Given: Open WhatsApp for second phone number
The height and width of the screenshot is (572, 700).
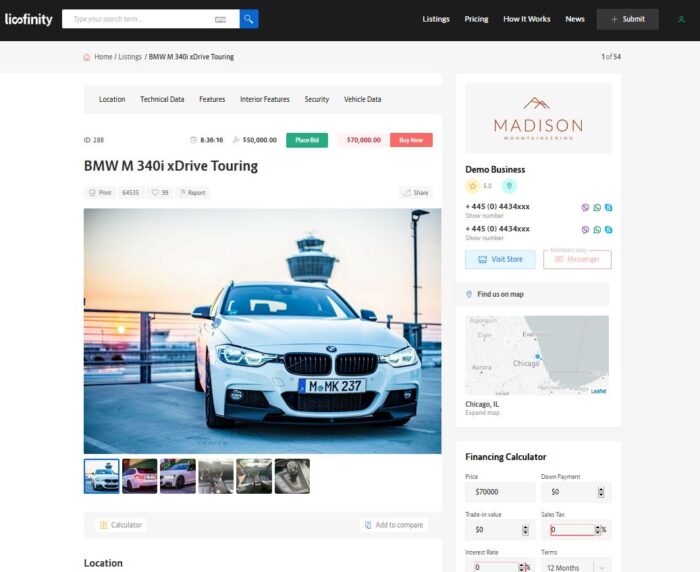Looking at the screenshot, I should point(597,230).
